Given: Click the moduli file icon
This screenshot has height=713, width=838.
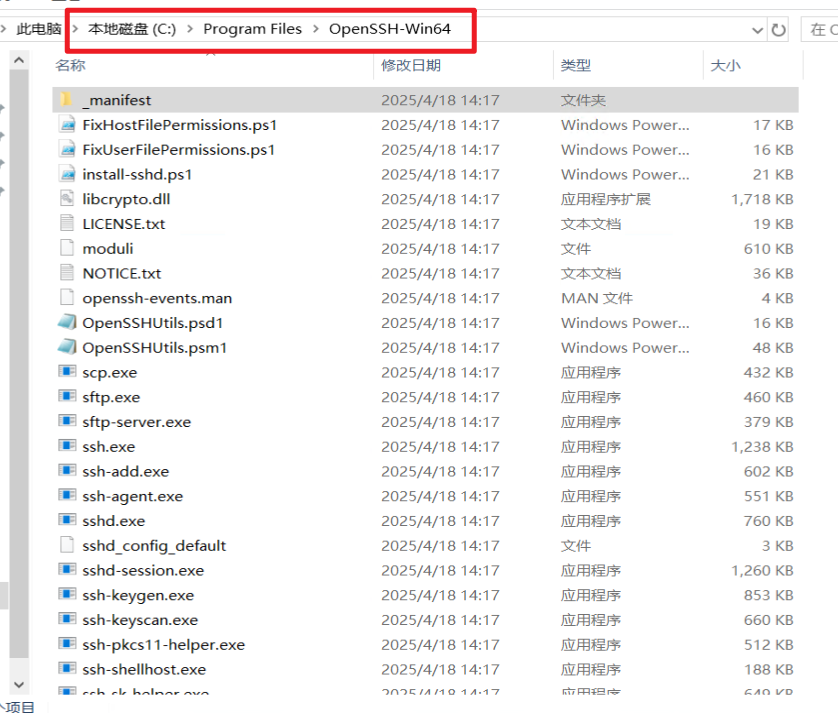Looking at the screenshot, I should [x=67, y=248].
